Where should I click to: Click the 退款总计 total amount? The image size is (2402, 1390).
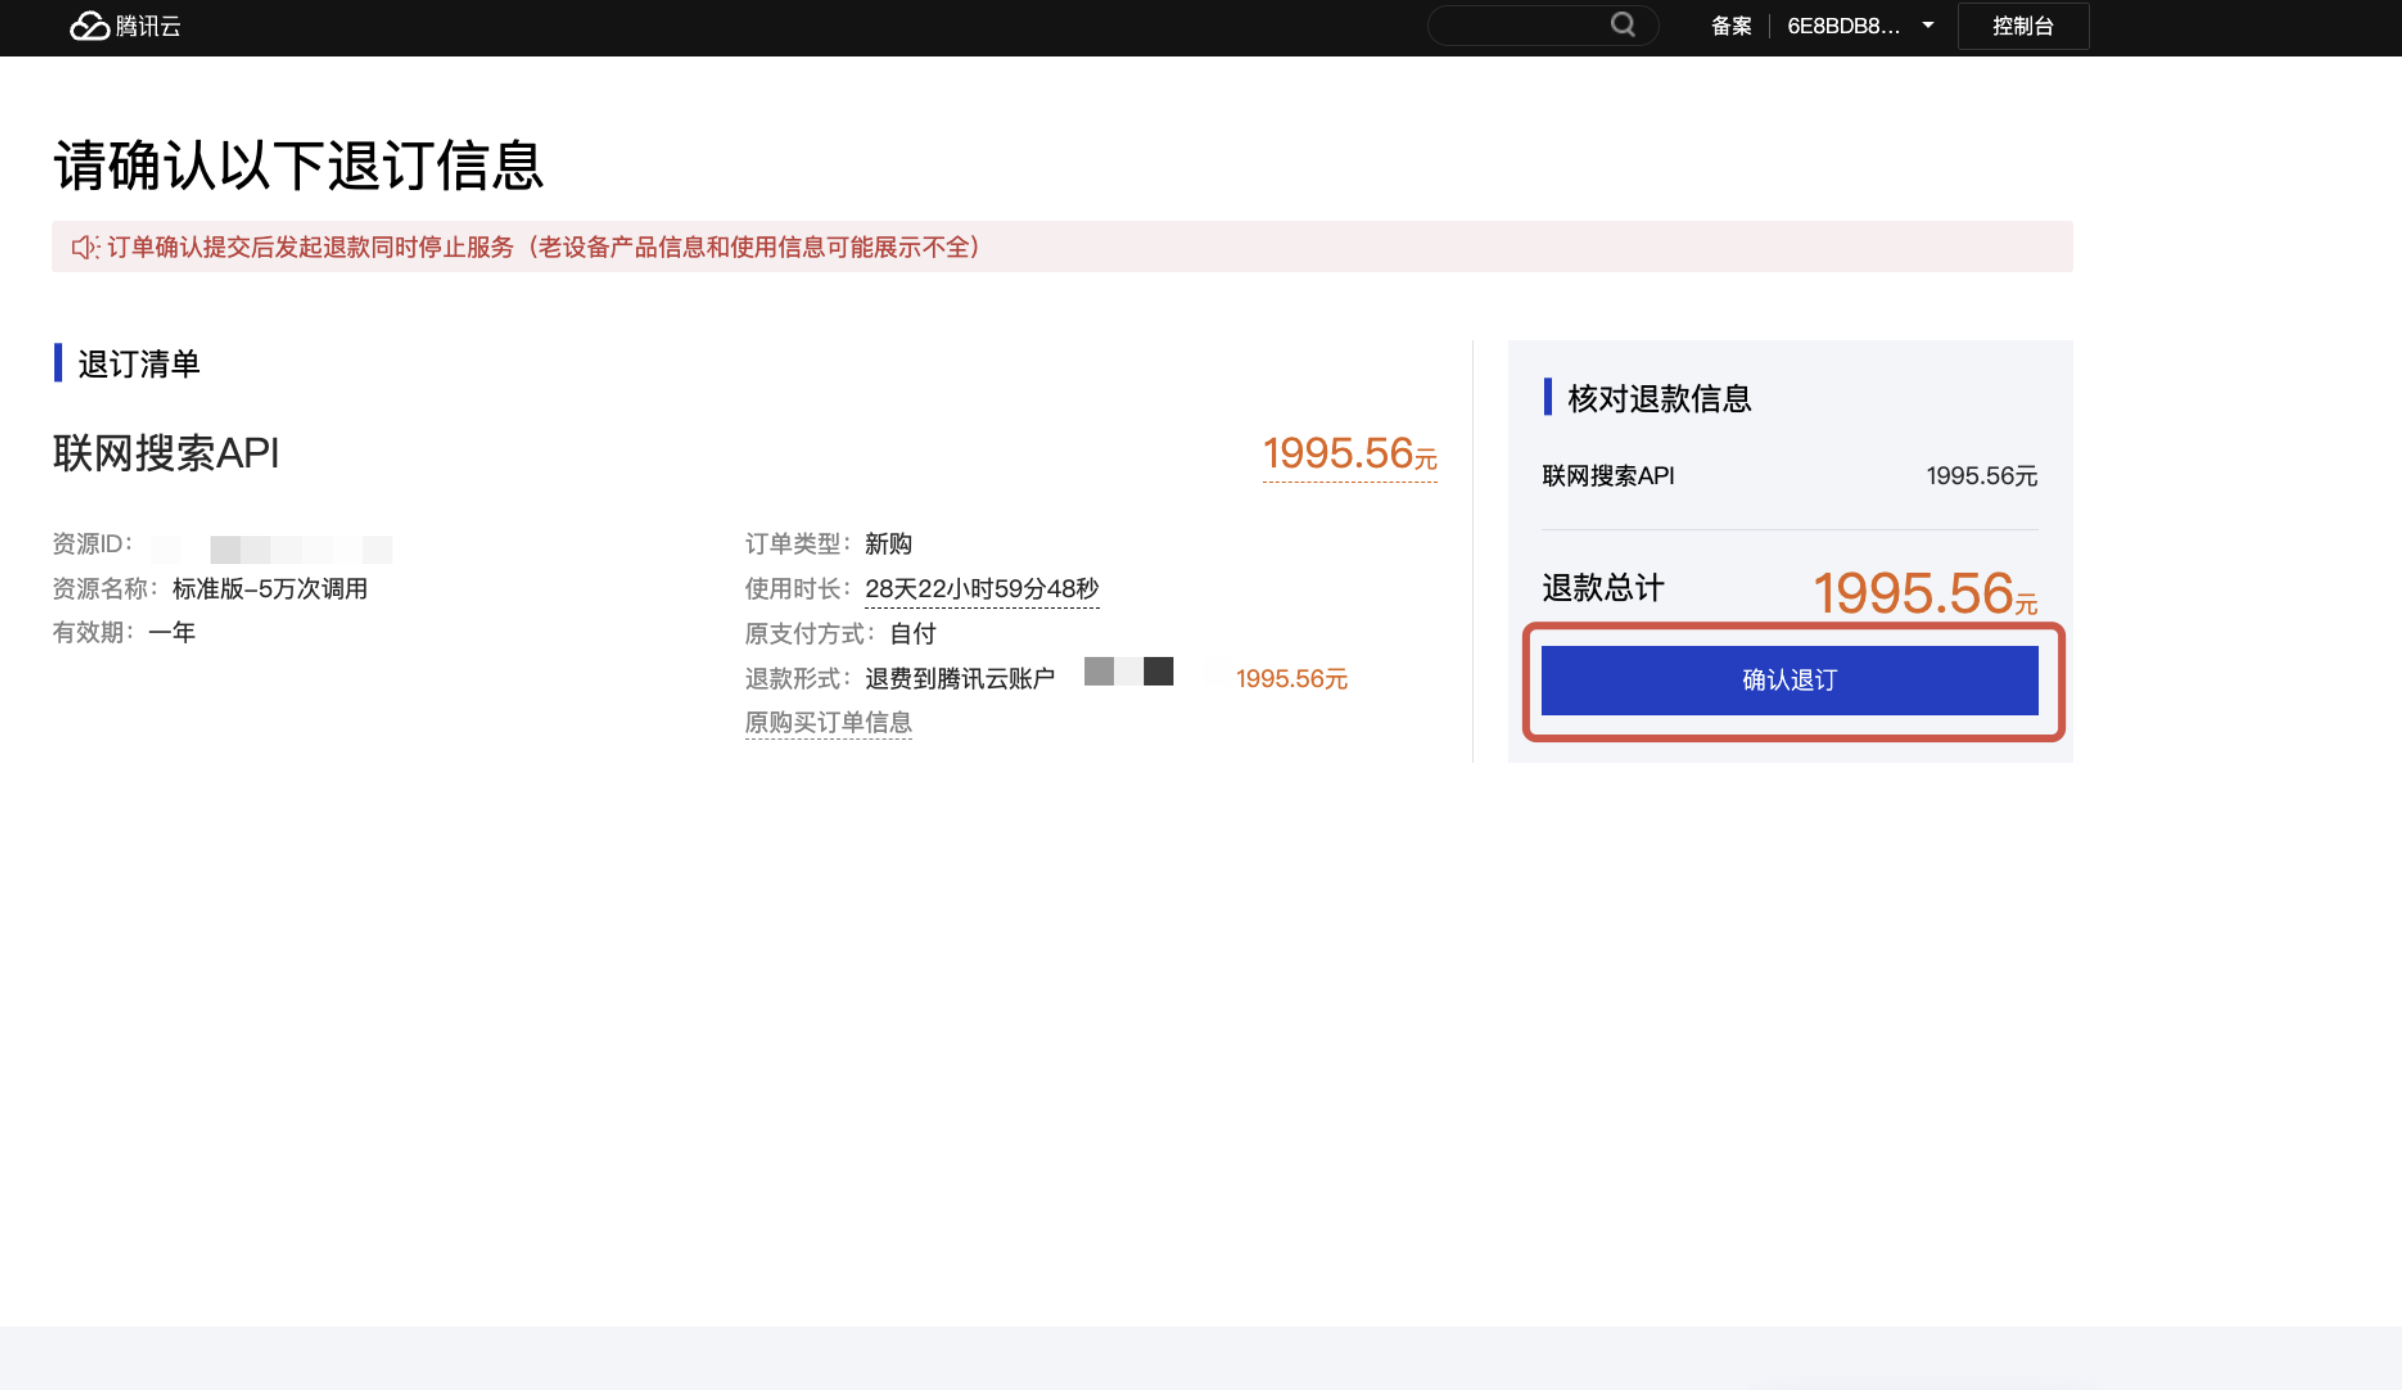(1924, 593)
